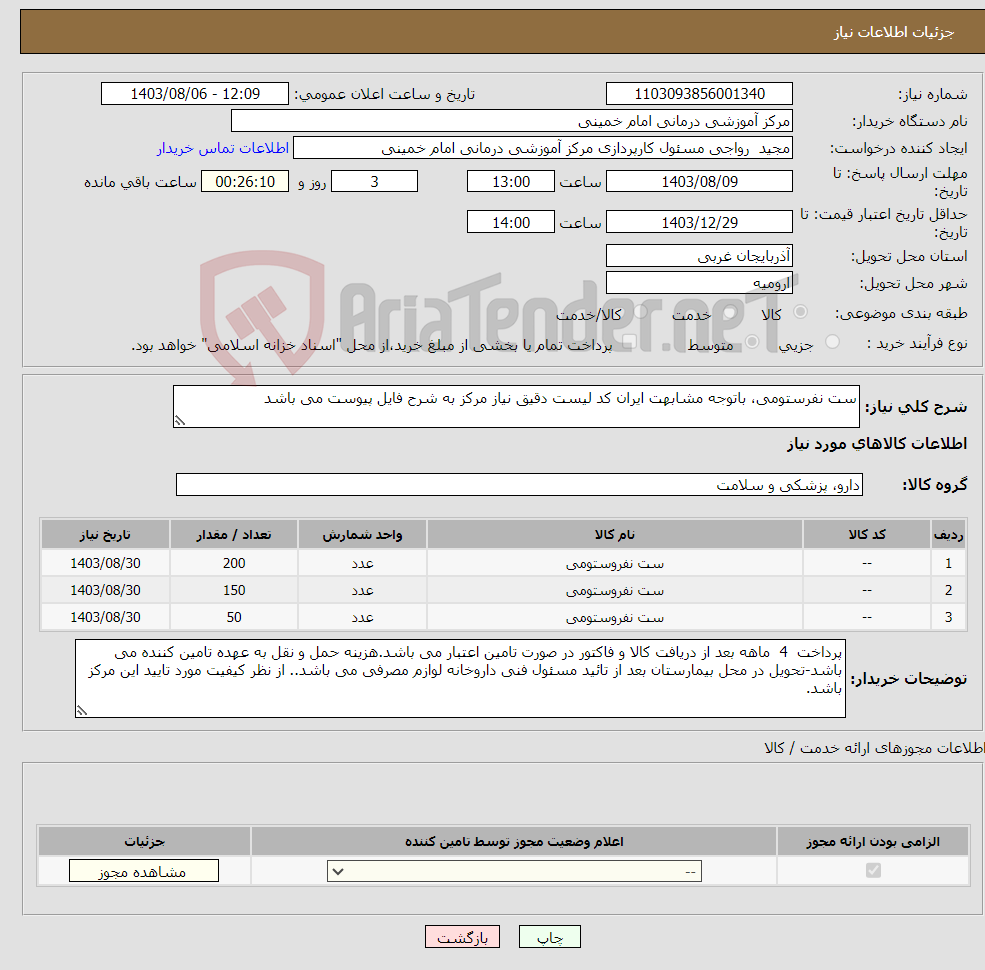Click the response deadline date 1403/08/09
985x970 pixels.
pyautogui.click(x=699, y=182)
